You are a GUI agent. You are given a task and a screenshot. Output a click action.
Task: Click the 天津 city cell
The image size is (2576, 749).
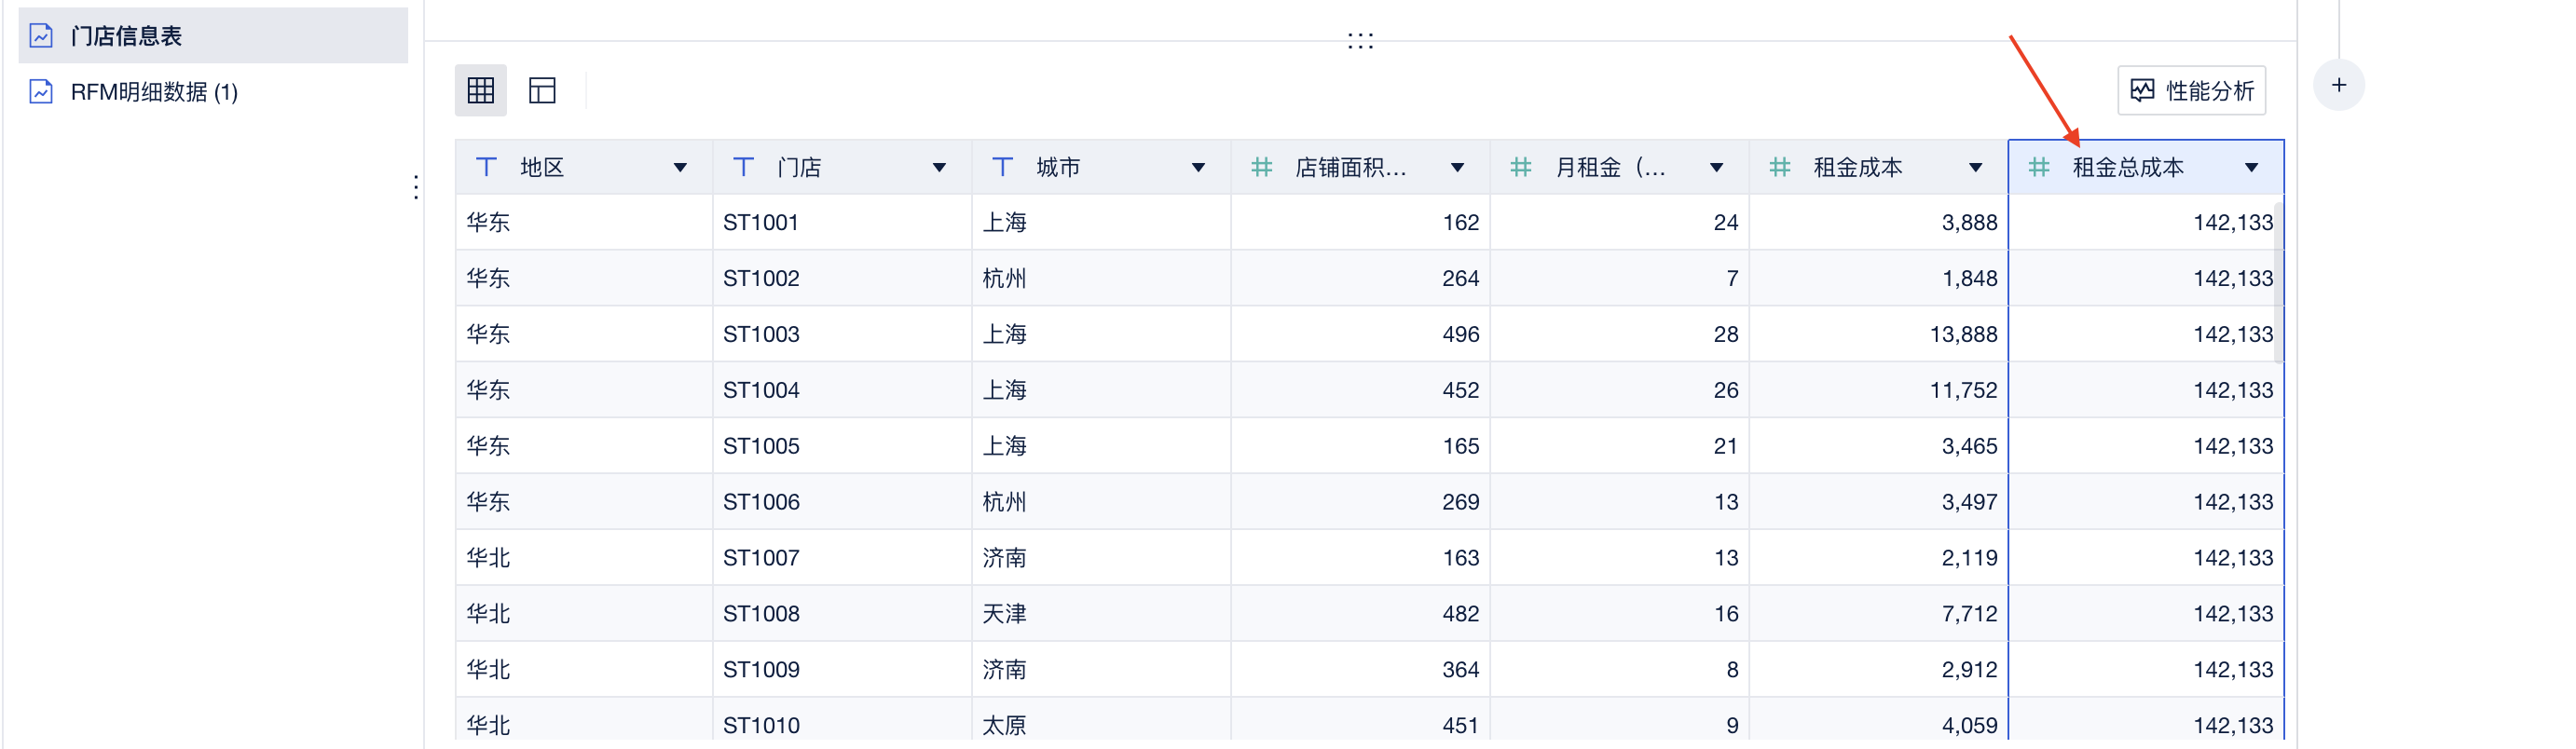pyautogui.click(x=1101, y=614)
